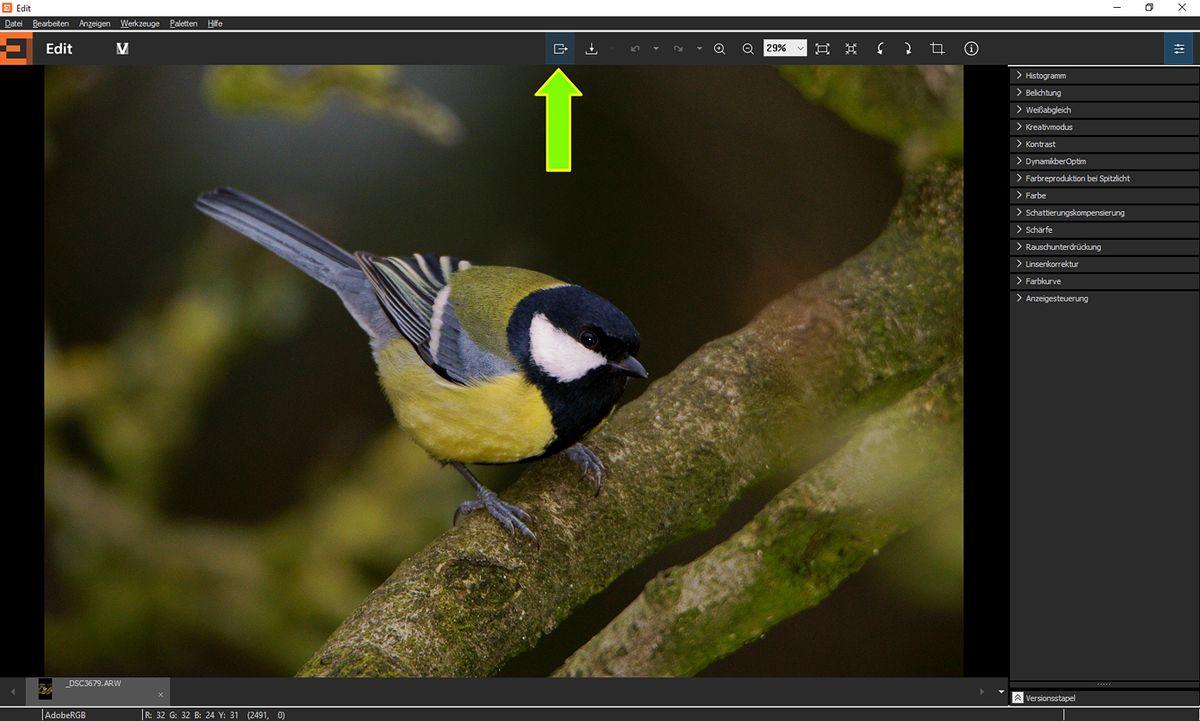The width and height of the screenshot is (1200, 721).
Task: Click the export image icon
Action: 560,49
